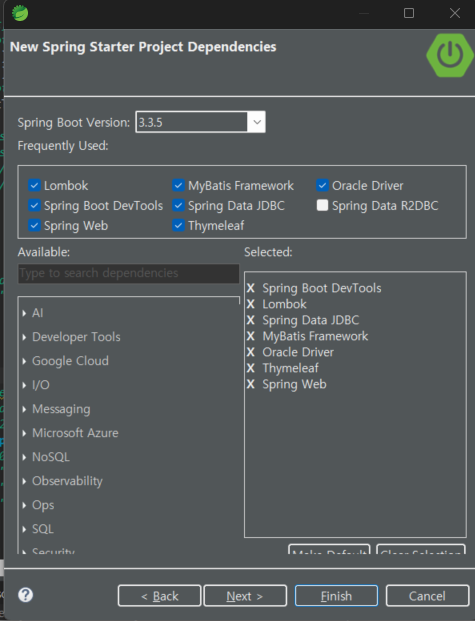This screenshot has width=475, height=621.
Task: Uncheck the Spring Web checkbox
Action: tap(34, 225)
